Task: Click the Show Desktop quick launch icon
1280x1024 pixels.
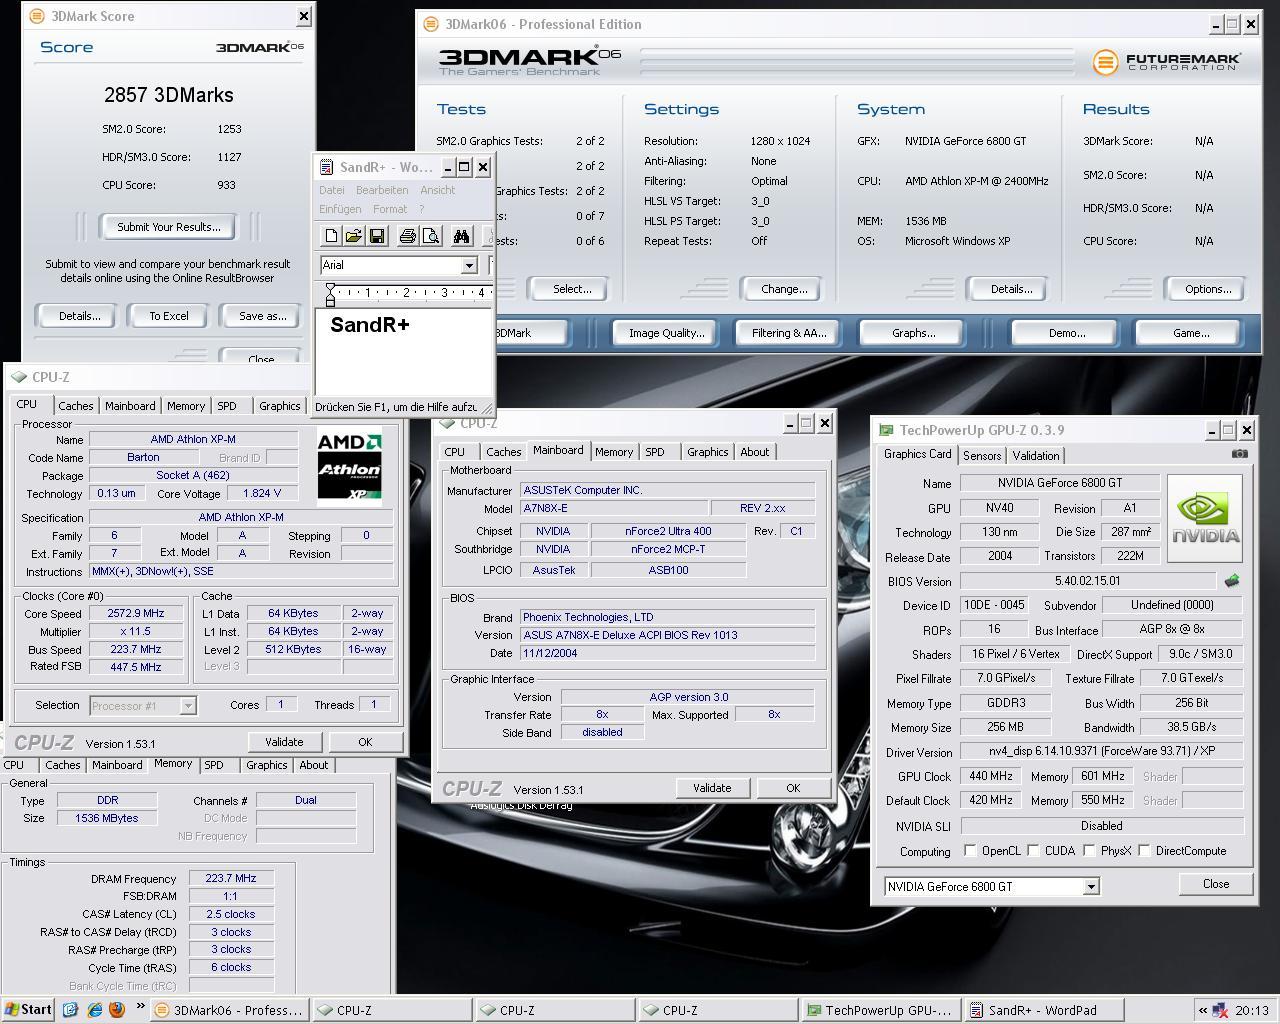Action: click(70, 1010)
